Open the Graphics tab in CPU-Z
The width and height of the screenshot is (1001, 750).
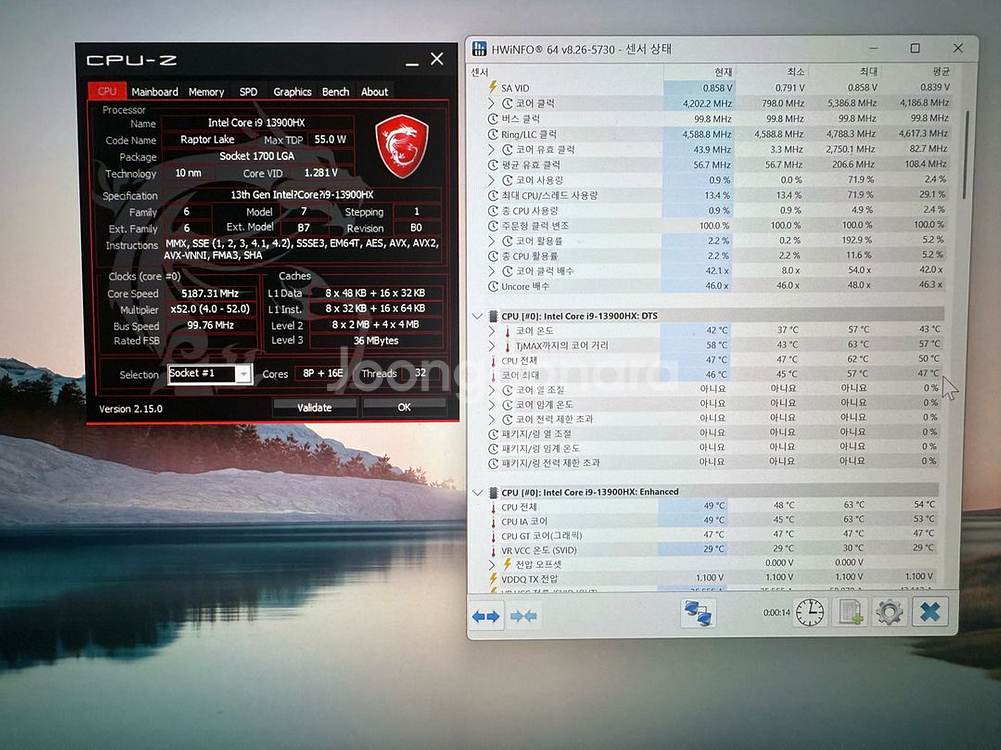pos(292,92)
